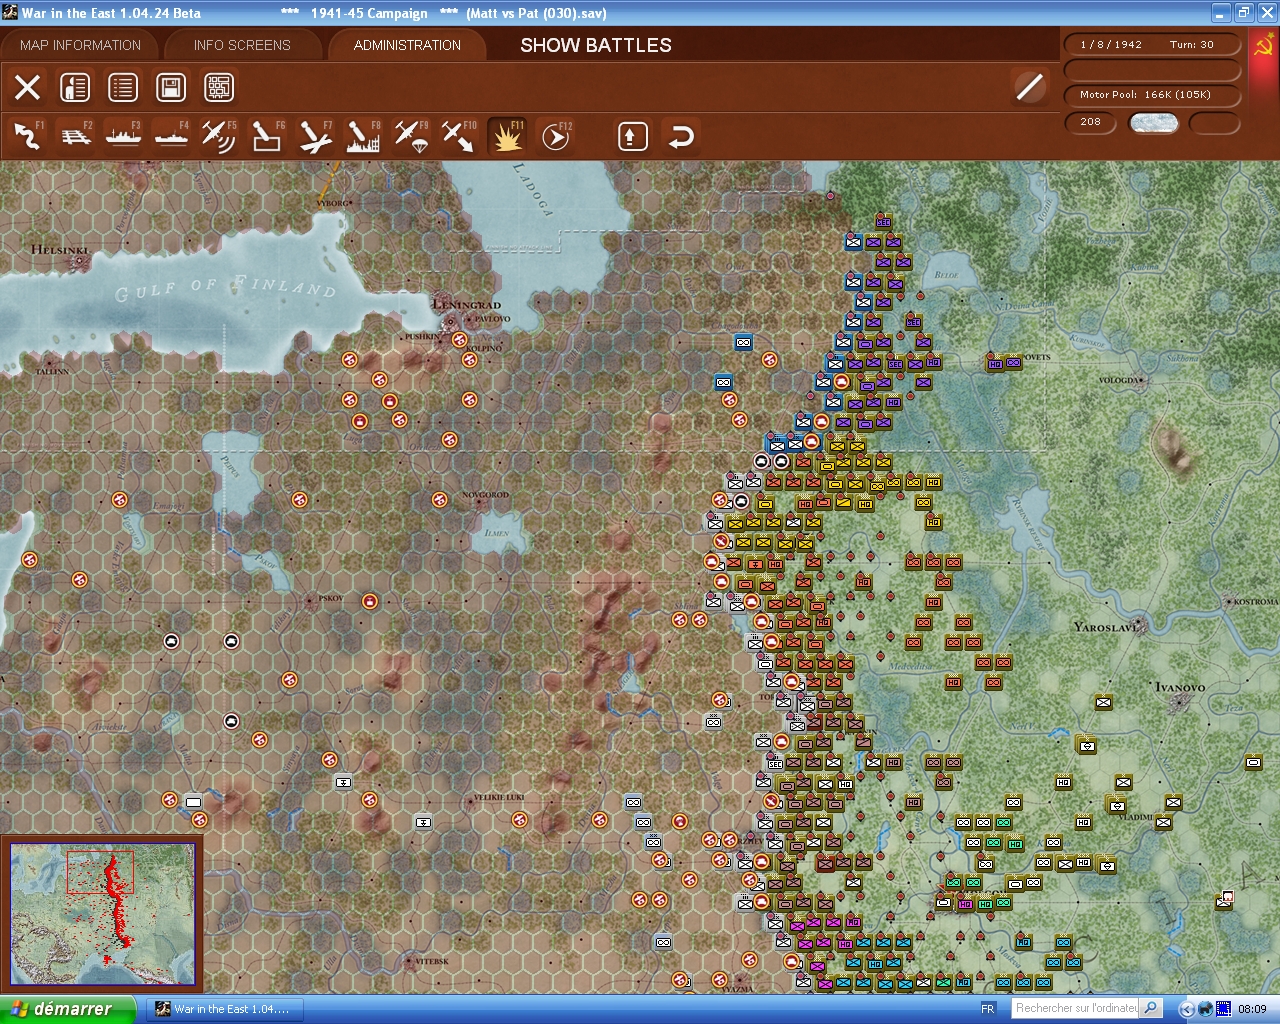Image resolution: width=1280 pixels, height=1024 pixels.
Task: Click the strategic minimap overview
Action: 102,915
